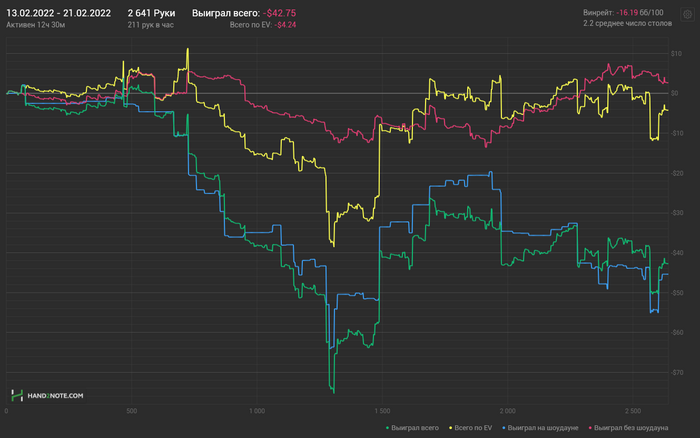Click the -$30 y-axis label

click(x=676, y=213)
